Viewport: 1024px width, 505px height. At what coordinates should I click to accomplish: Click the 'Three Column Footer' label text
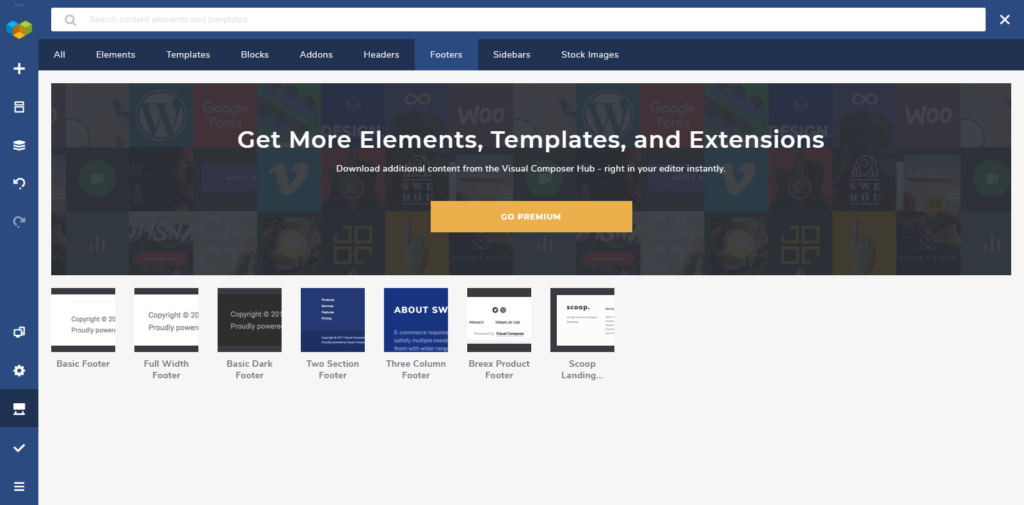[416, 369]
